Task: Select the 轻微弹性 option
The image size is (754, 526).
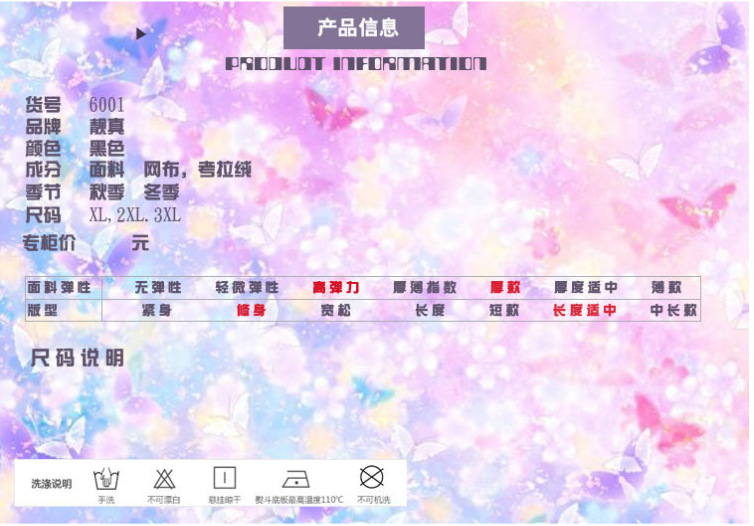Action: (x=247, y=288)
